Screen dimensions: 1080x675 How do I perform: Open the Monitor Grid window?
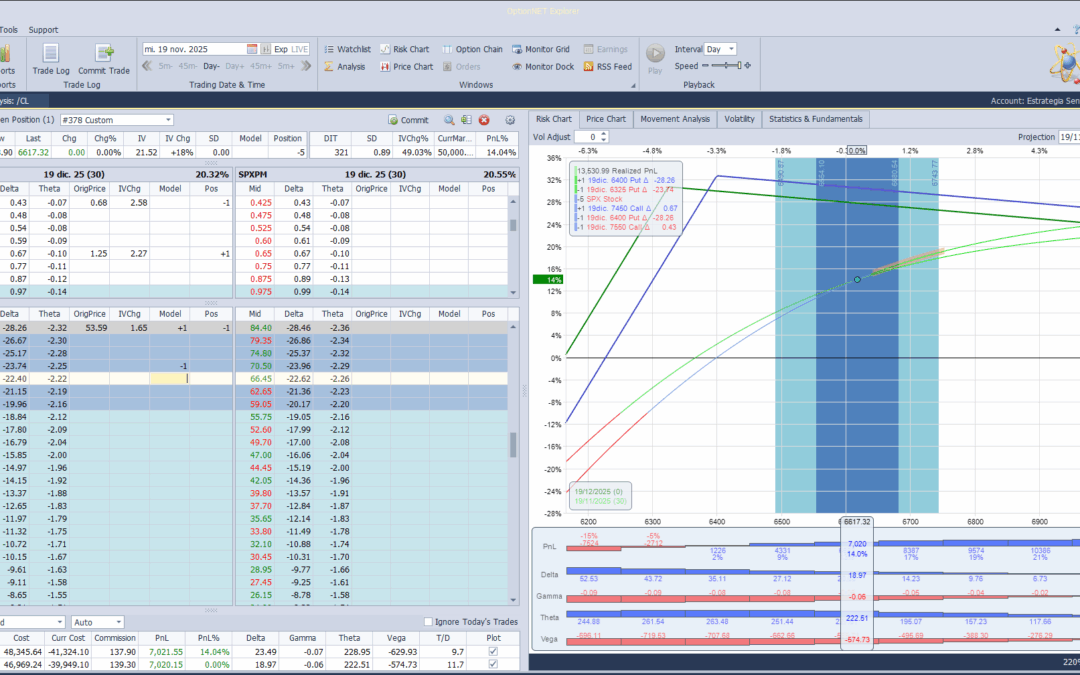(x=541, y=49)
